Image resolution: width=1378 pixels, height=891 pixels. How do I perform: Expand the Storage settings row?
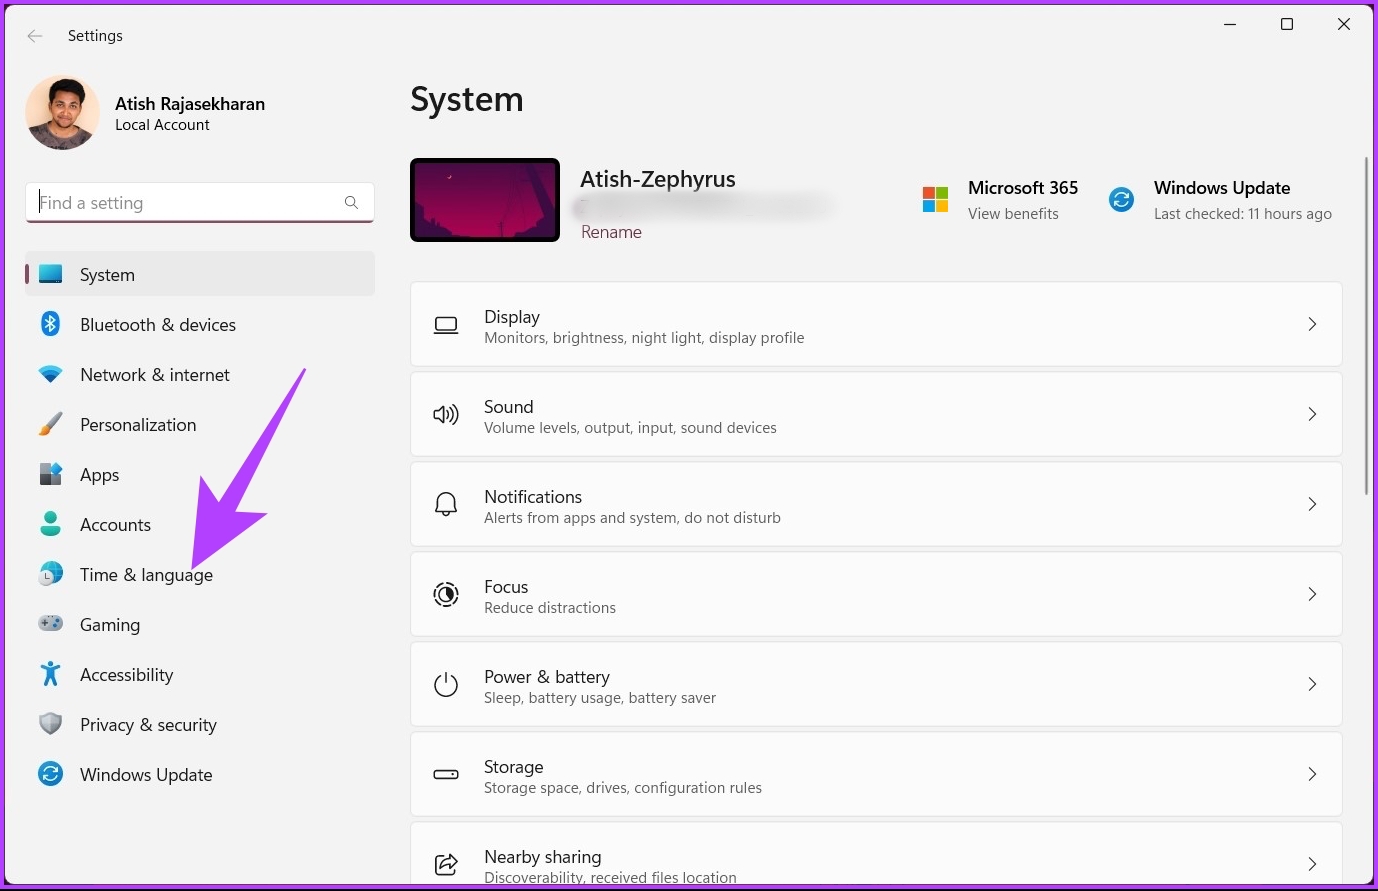click(1312, 774)
